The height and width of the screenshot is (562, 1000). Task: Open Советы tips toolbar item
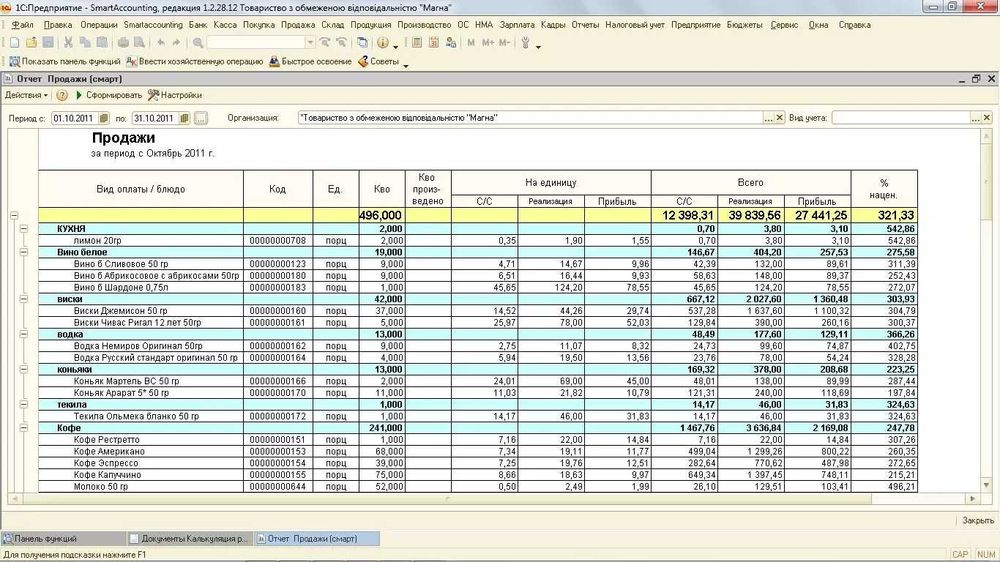(x=377, y=61)
